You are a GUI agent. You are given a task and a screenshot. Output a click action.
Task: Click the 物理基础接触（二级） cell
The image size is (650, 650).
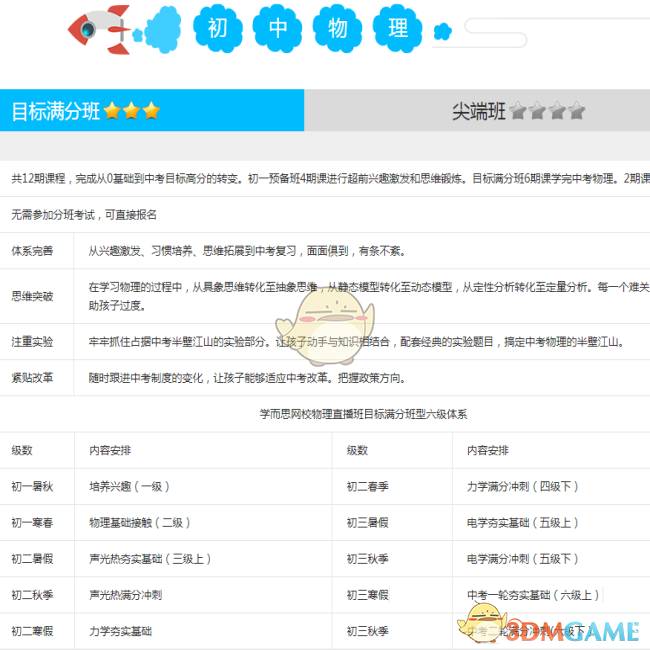(x=140, y=522)
